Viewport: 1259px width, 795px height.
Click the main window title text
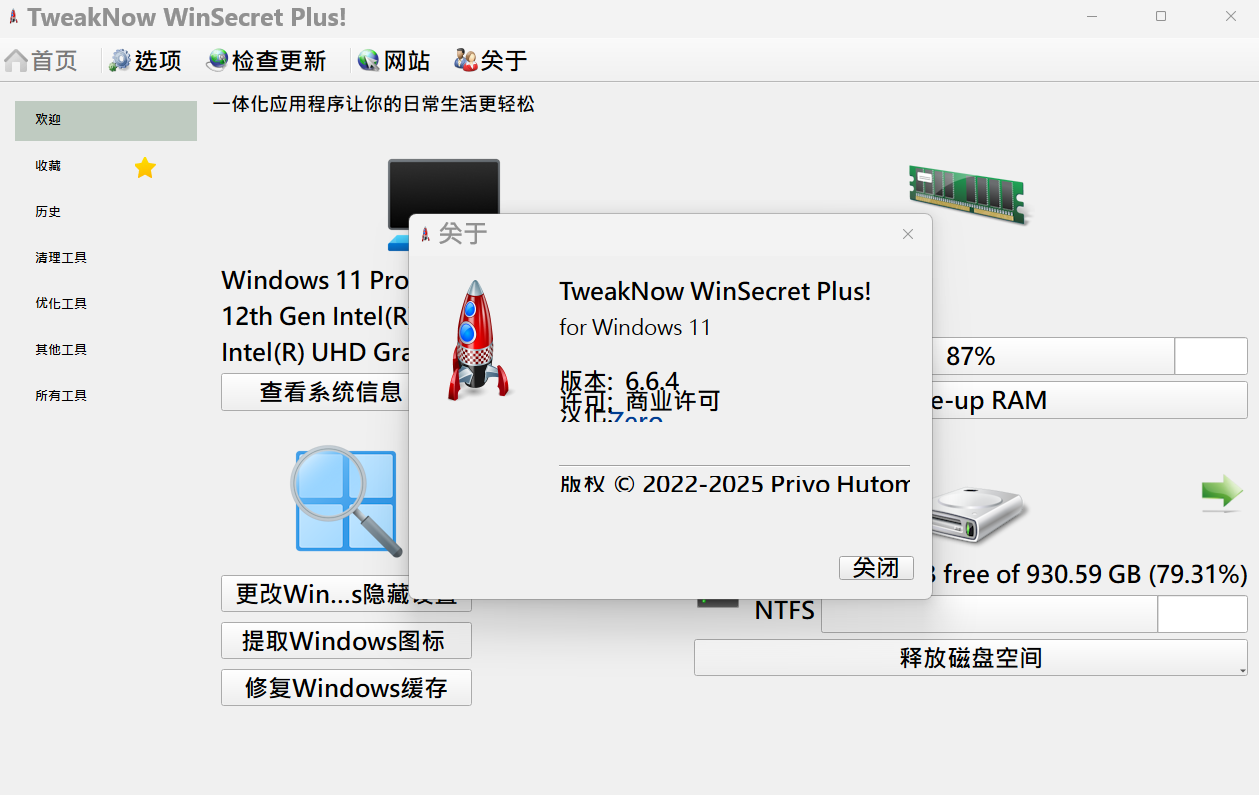187,17
